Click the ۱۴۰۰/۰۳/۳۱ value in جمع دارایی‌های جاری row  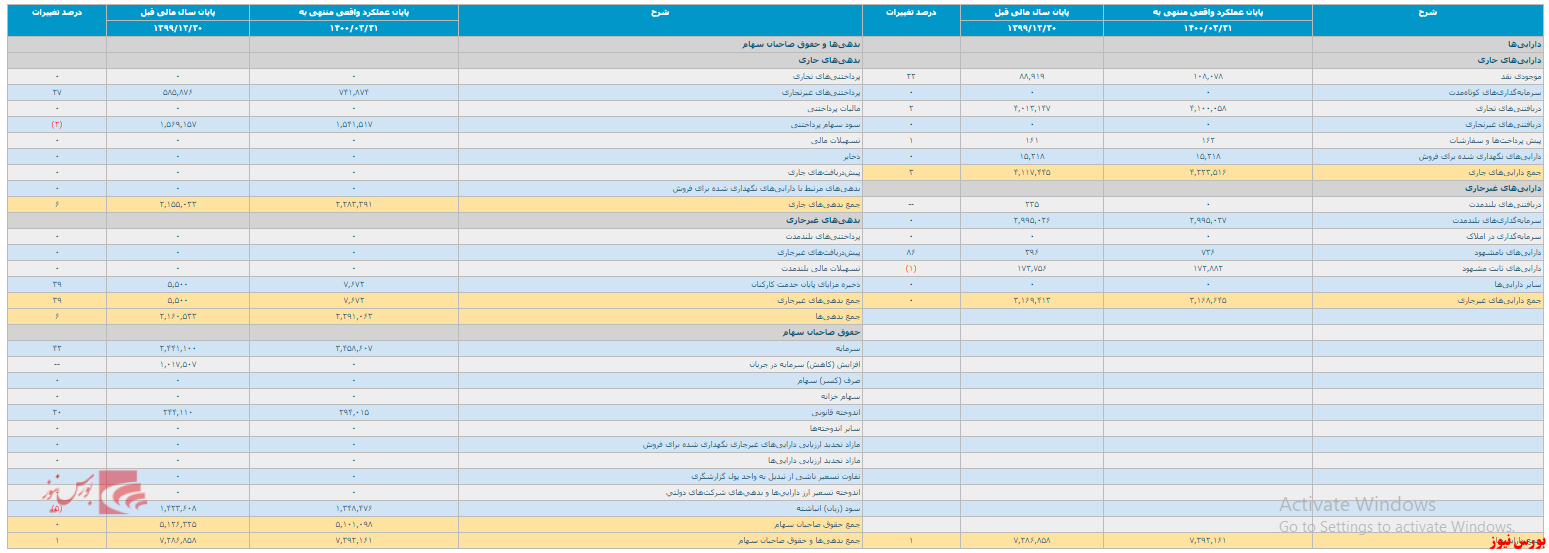tap(1208, 173)
